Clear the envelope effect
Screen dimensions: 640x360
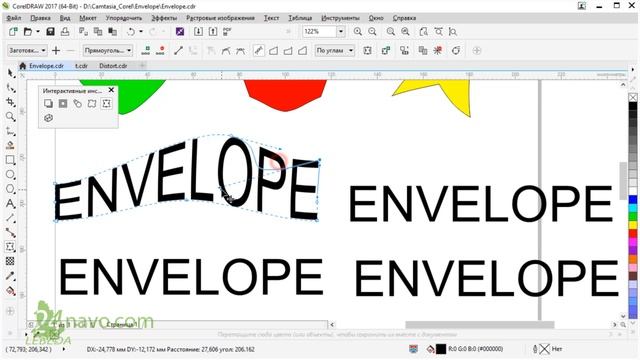(x=438, y=51)
